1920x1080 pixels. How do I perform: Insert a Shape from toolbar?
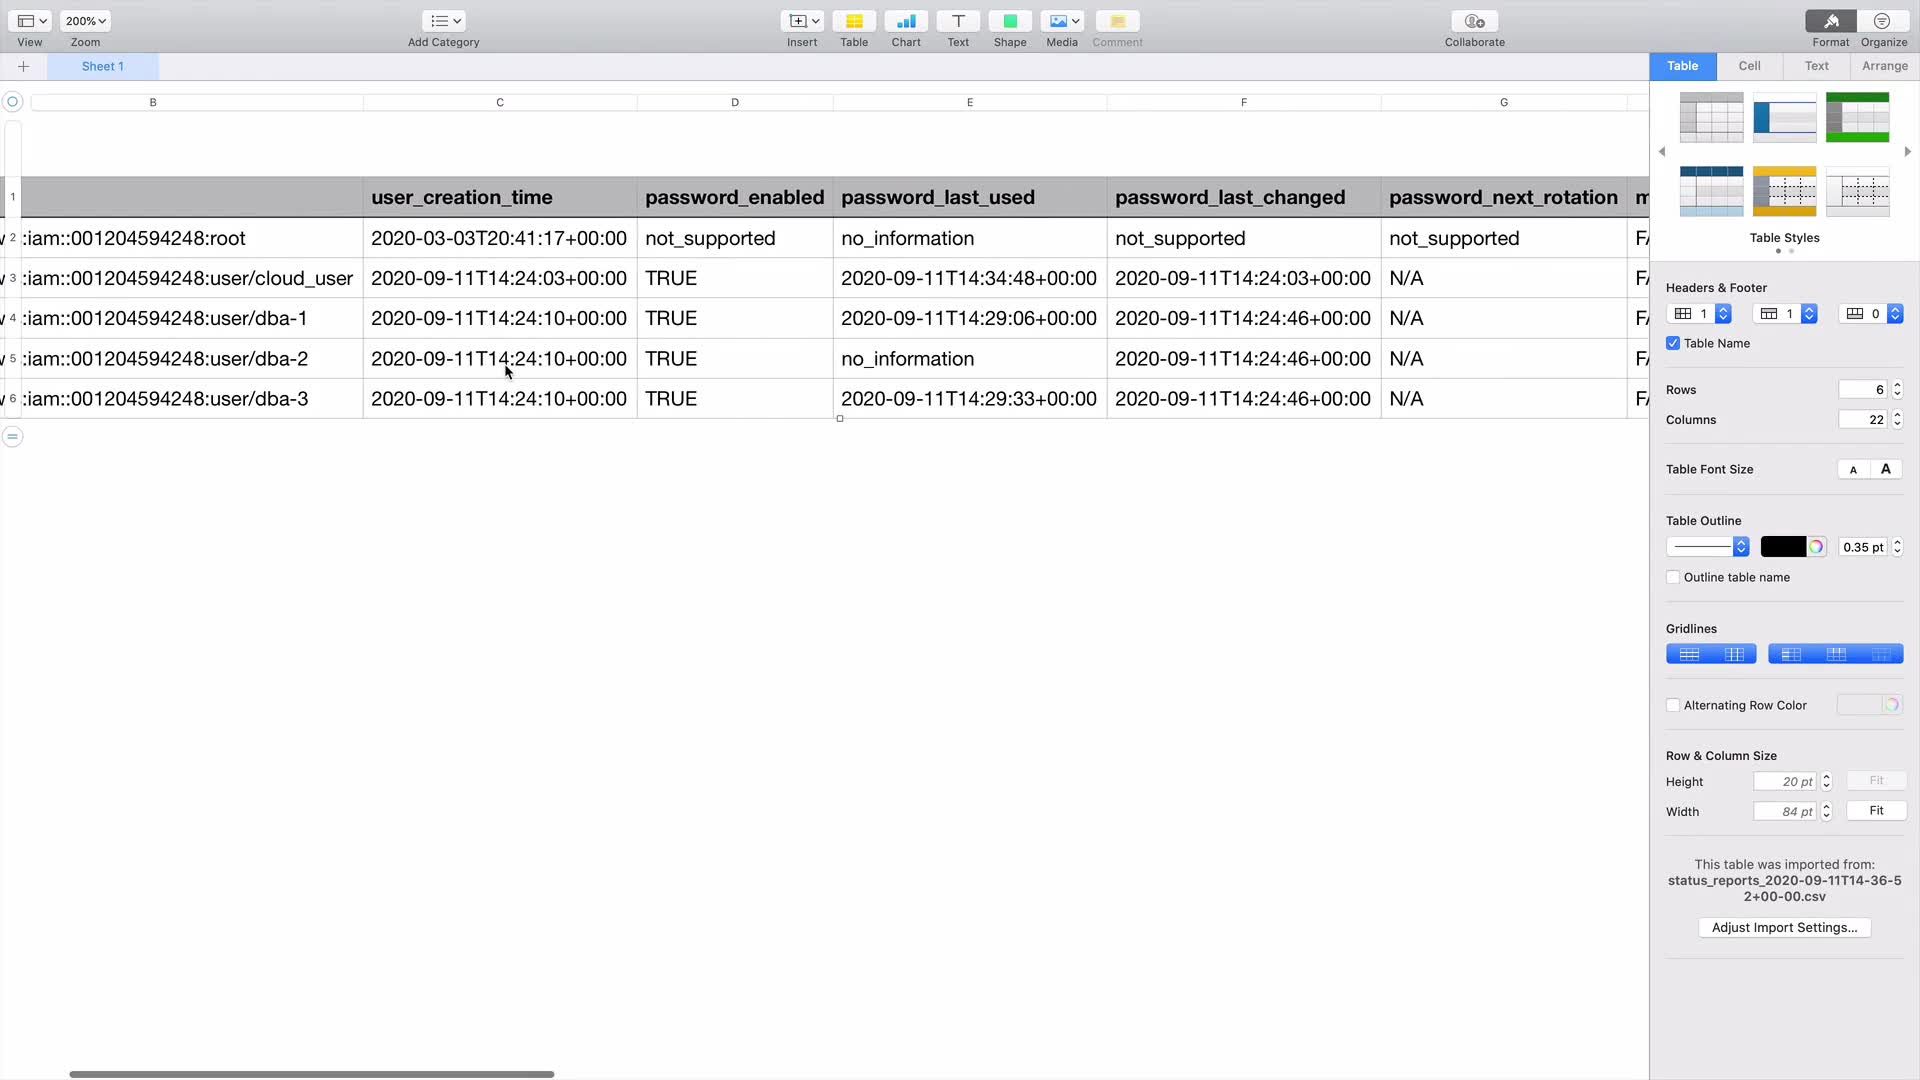(1010, 22)
